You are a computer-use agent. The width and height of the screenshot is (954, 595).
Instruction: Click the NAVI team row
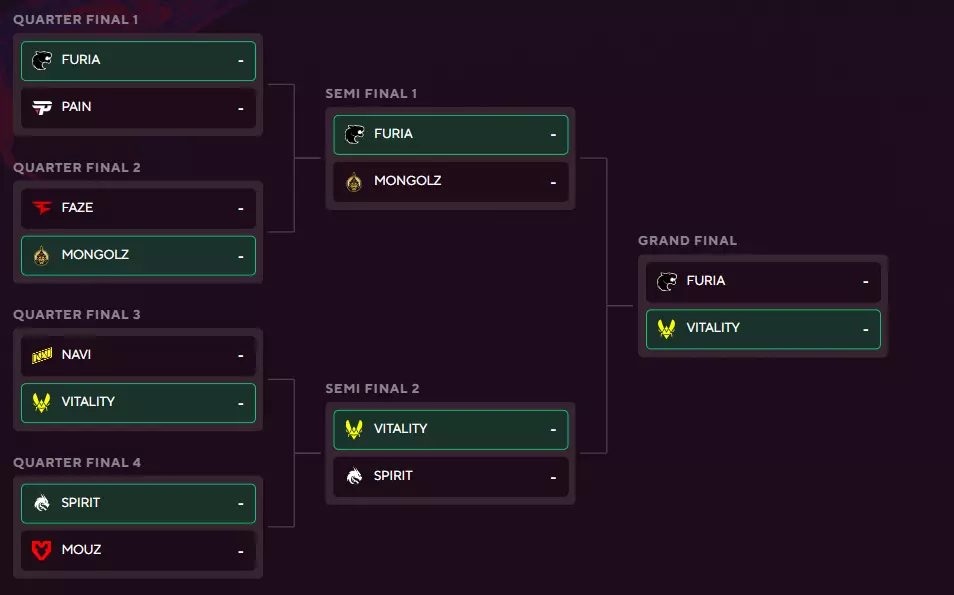coord(138,354)
